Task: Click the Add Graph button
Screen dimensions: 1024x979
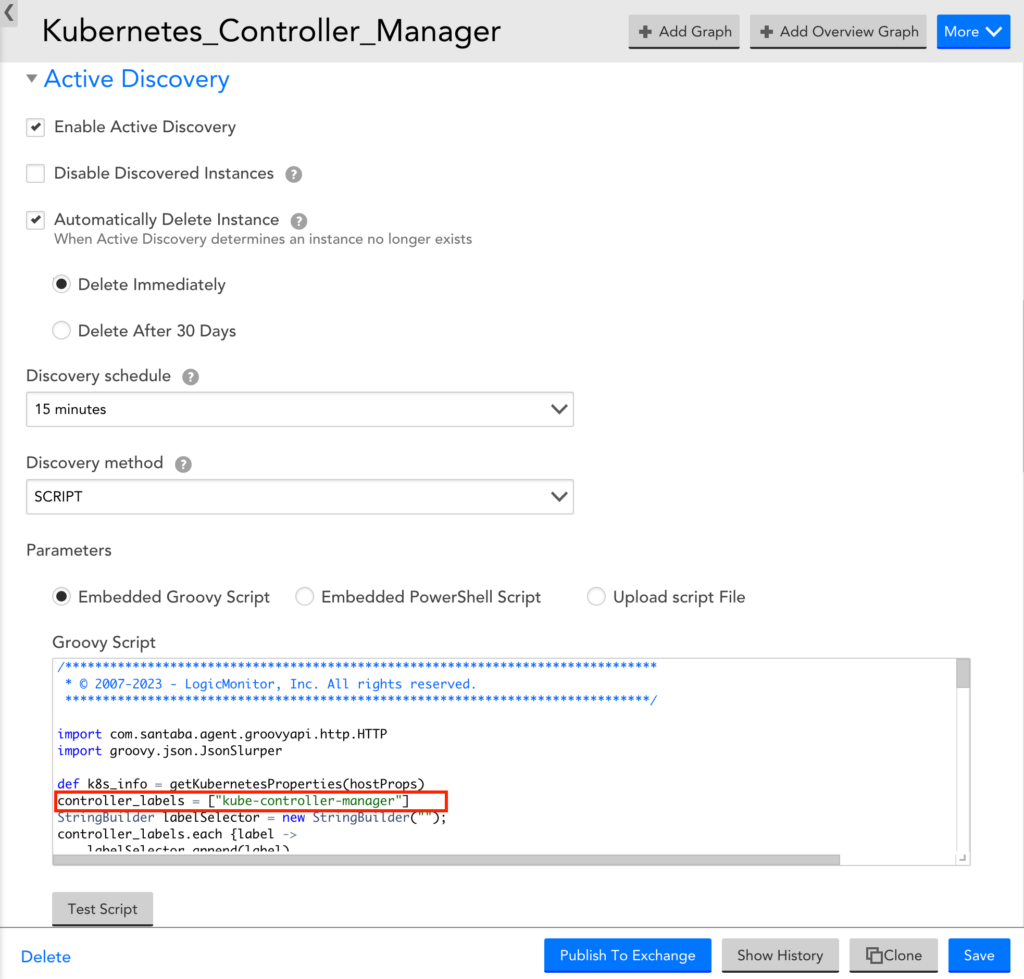Action: coord(685,32)
